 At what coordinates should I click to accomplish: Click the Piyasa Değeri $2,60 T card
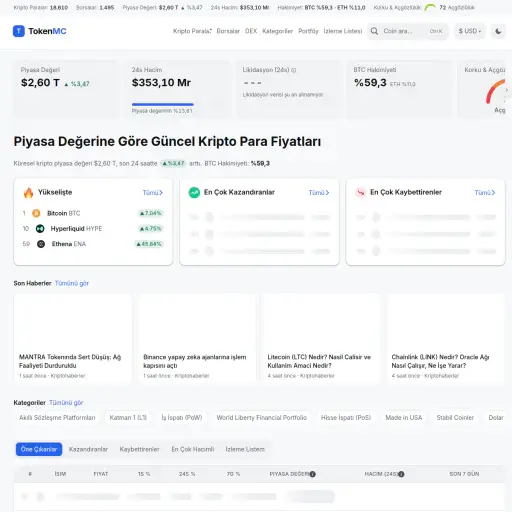point(66,89)
